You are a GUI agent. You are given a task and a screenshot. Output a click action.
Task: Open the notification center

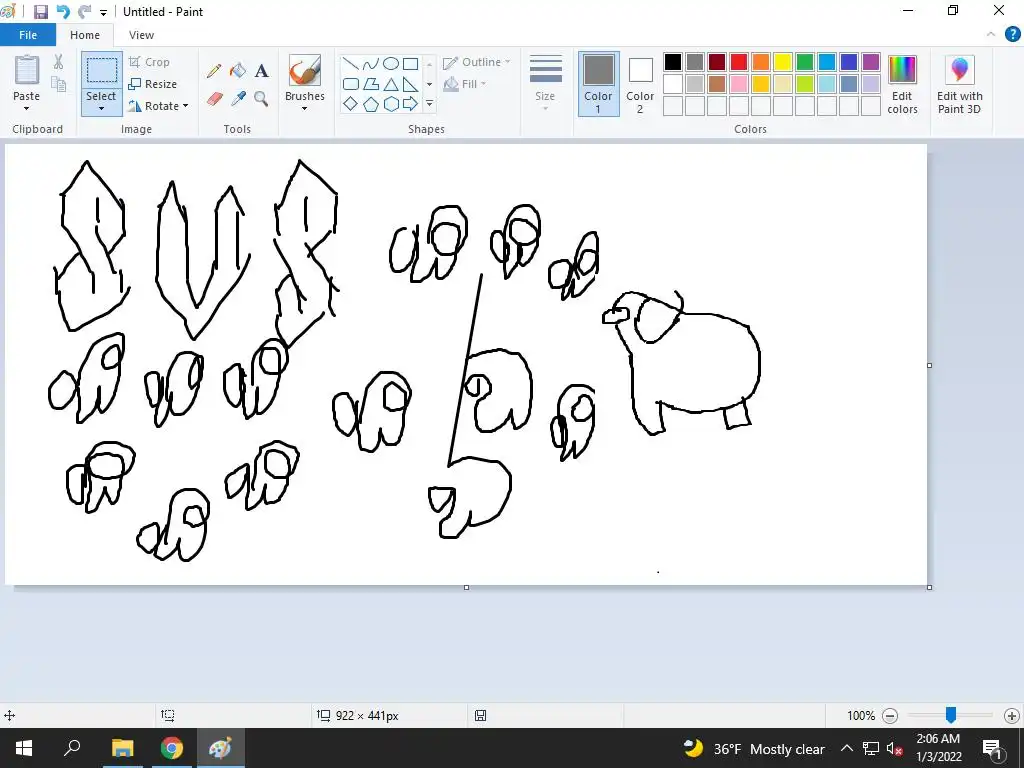click(x=992, y=748)
